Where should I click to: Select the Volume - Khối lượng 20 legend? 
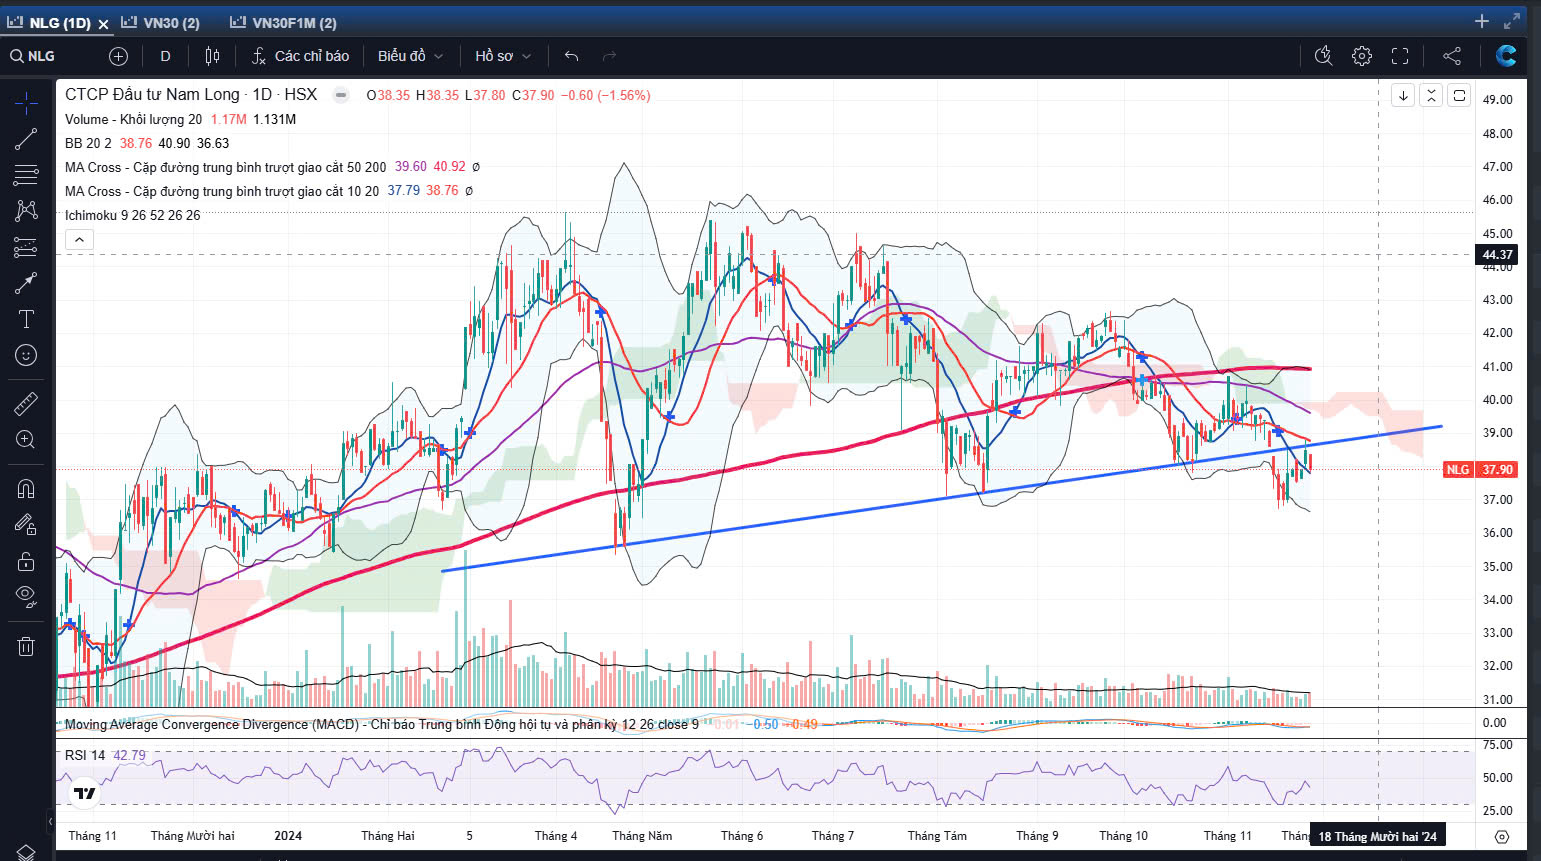(133, 119)
